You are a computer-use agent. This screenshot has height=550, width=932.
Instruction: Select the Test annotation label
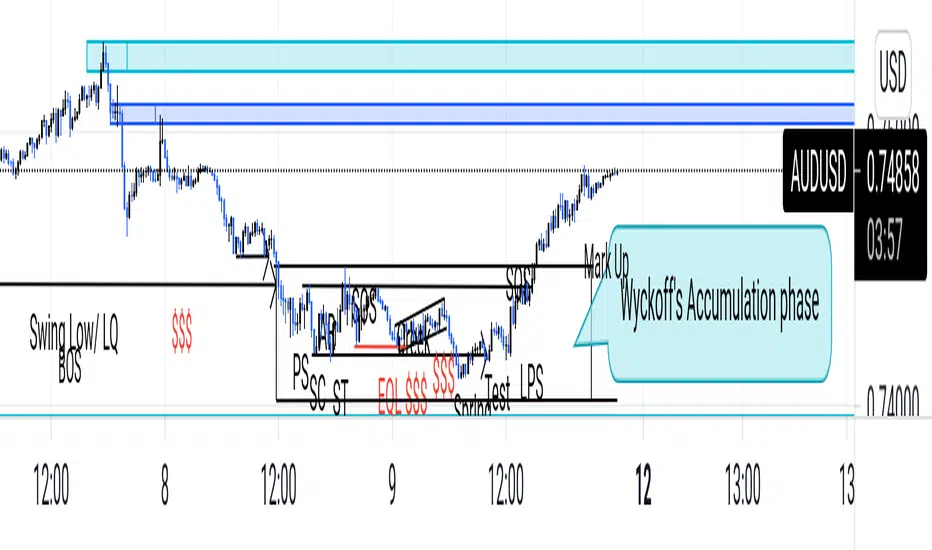pyautogui.click(x=498, y=392)
